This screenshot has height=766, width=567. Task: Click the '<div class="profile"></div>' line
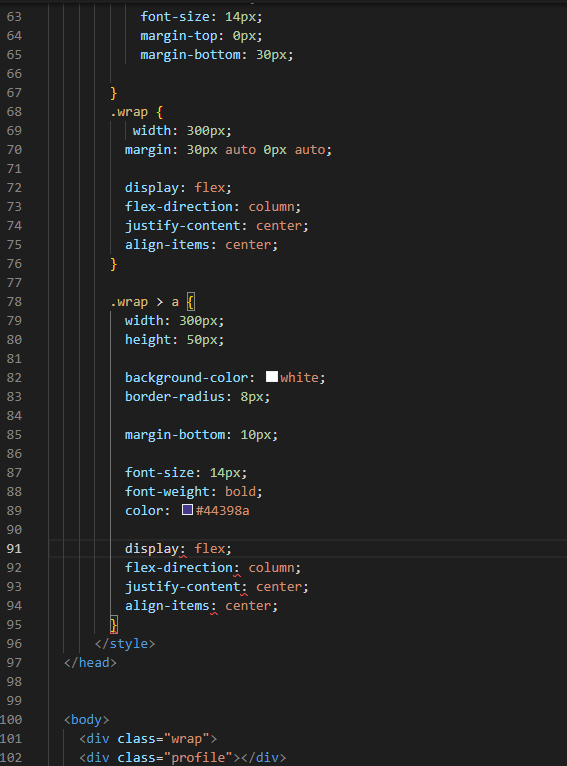(183, 758)
